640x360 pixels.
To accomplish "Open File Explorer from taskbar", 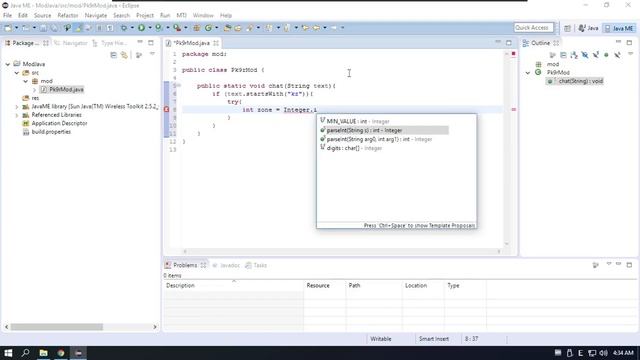I will [x=43, y=353].
